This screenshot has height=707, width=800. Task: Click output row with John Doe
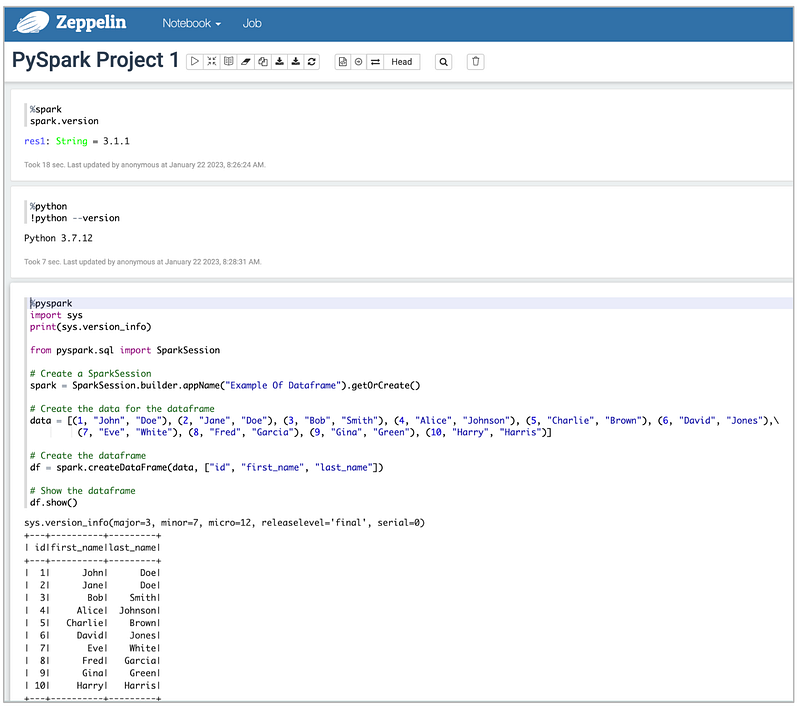click(92, 573)
